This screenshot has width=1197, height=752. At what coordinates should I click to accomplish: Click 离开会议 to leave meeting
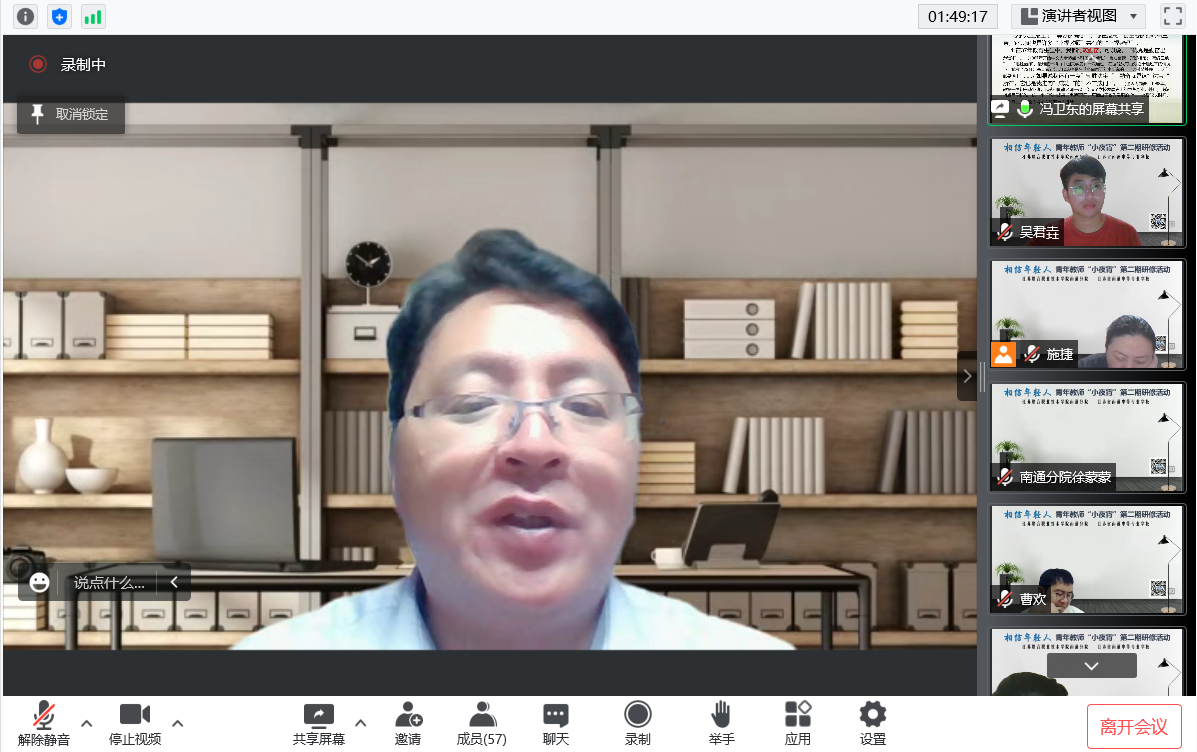pyautogui.click(x=1134, y=727)
